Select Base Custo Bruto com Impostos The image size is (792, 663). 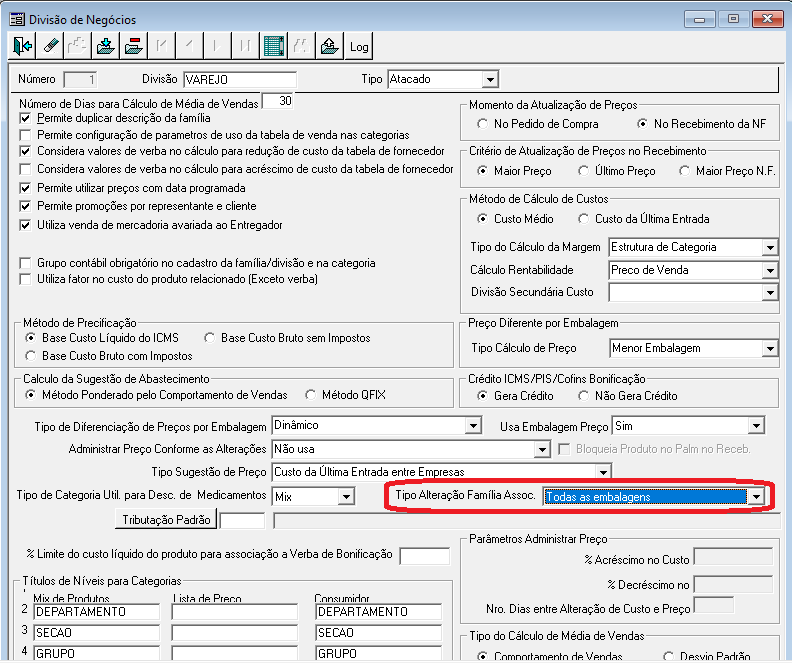click(30, 356)
